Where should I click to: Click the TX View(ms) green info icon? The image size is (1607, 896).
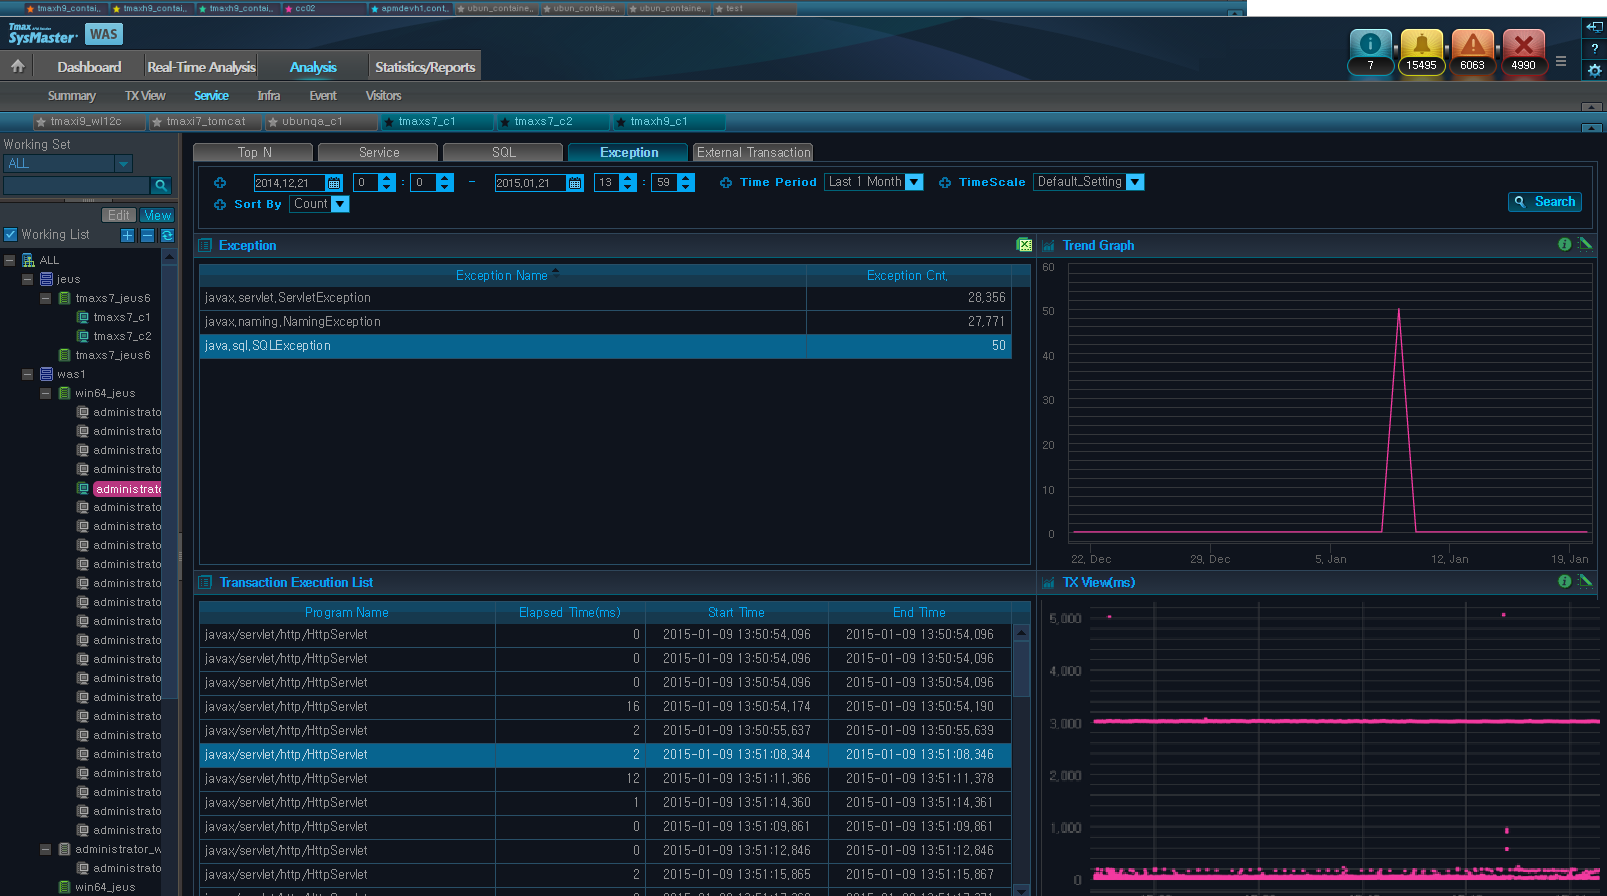pos(1564,581)
